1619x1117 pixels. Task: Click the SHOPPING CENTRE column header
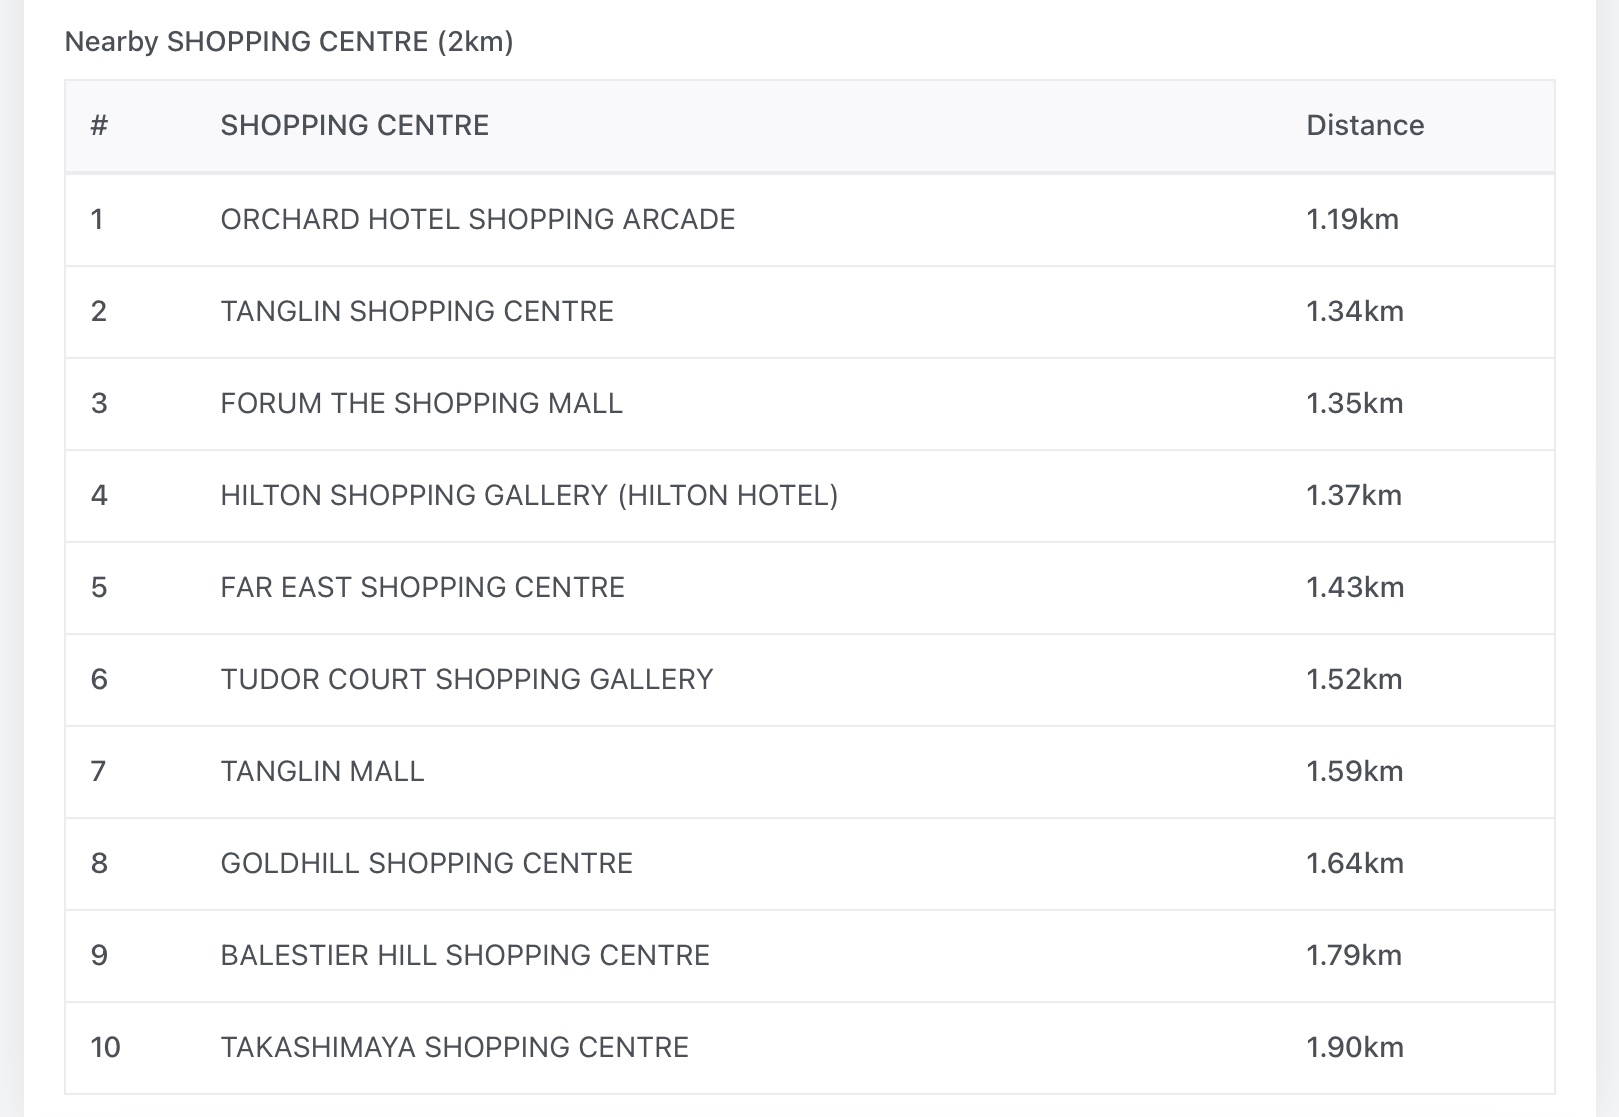[354, 126]
